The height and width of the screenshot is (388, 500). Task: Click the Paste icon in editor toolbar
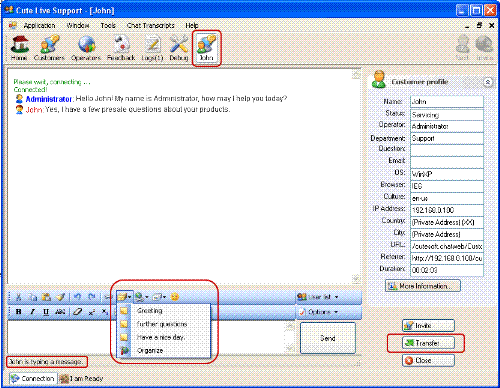pos(47,297)
